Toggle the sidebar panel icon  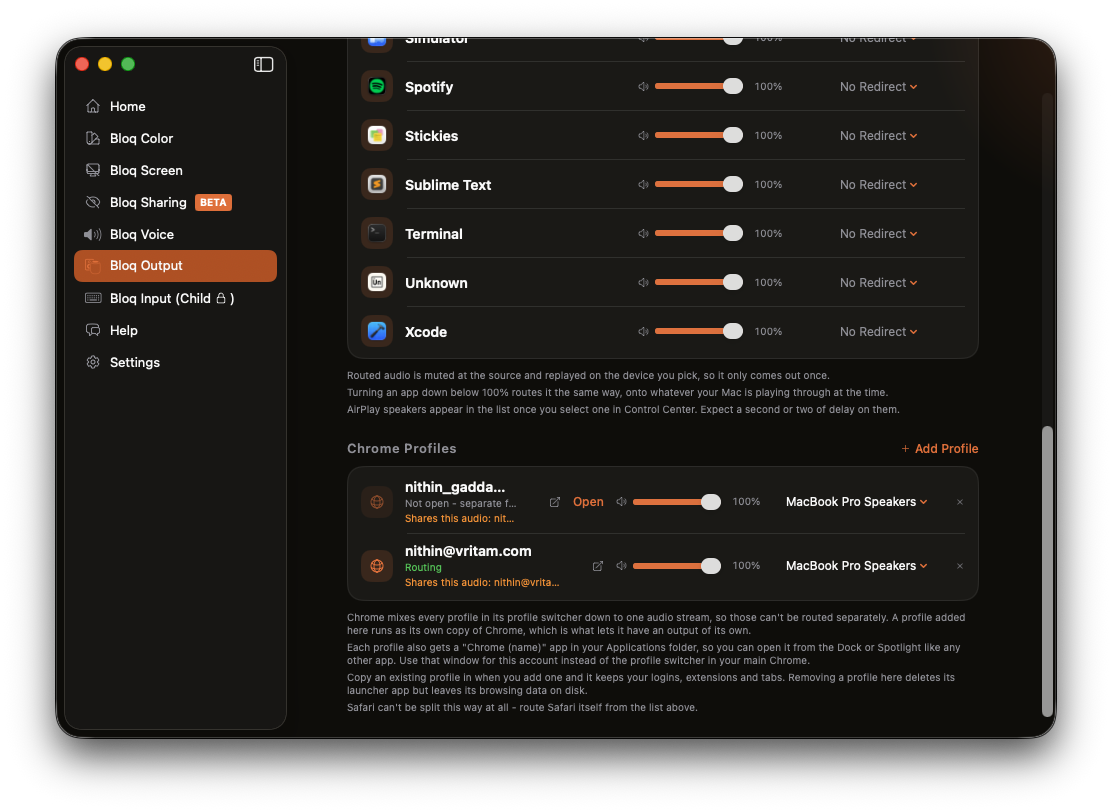click(263, 65)
